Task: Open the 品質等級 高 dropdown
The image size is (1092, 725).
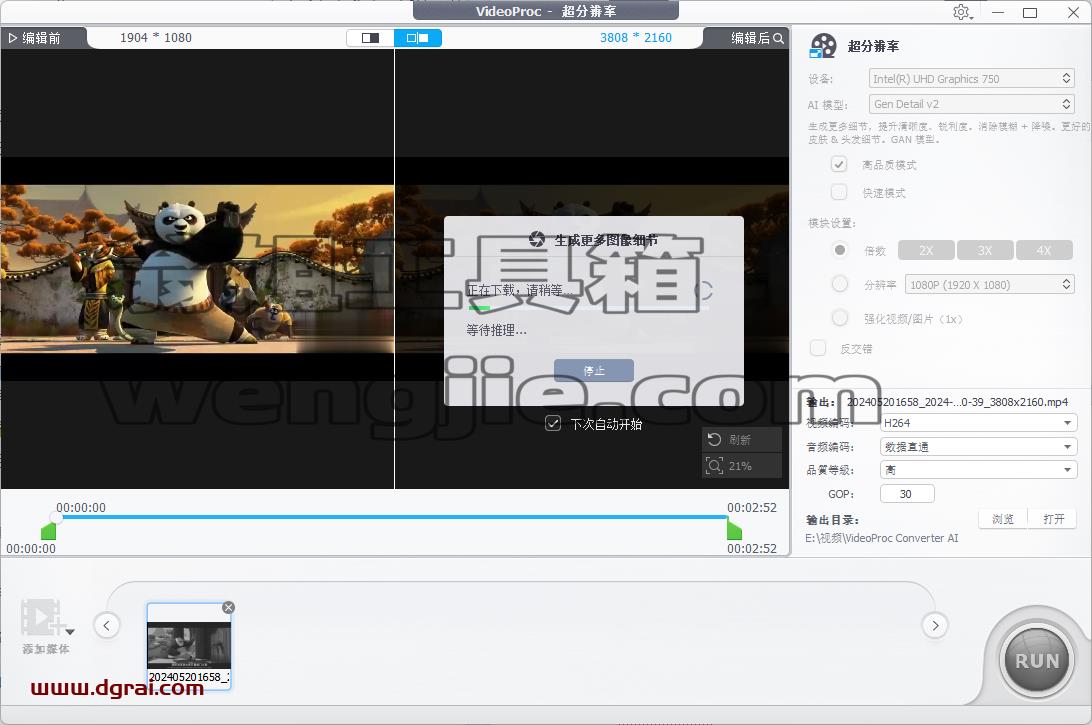Action: pyautogui.click(x=978, y=470)
